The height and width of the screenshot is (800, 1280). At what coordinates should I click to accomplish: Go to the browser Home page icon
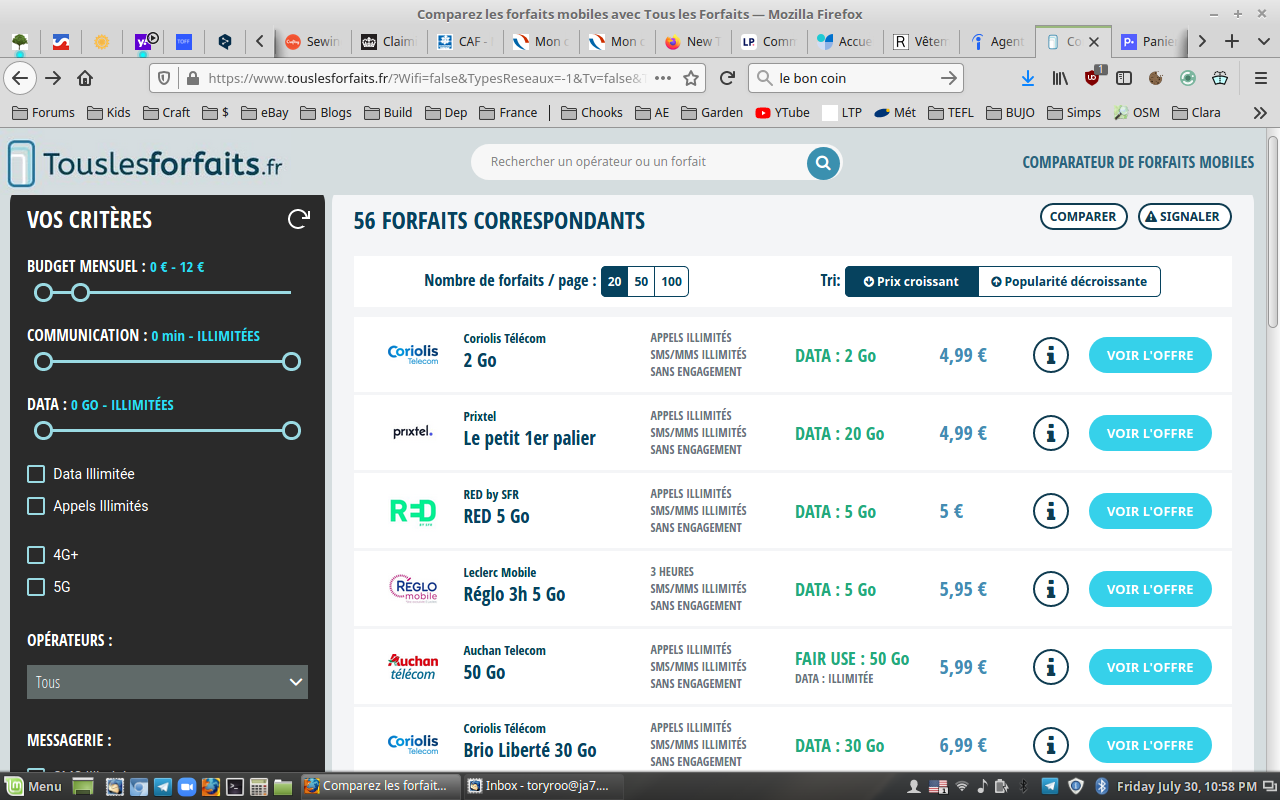click(86, 78)
